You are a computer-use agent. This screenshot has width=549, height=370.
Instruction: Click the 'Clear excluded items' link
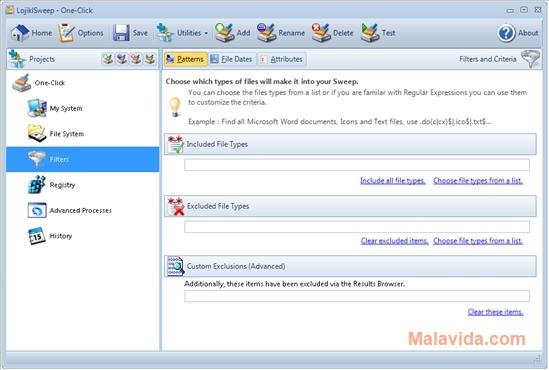click(x=395, y=241)
